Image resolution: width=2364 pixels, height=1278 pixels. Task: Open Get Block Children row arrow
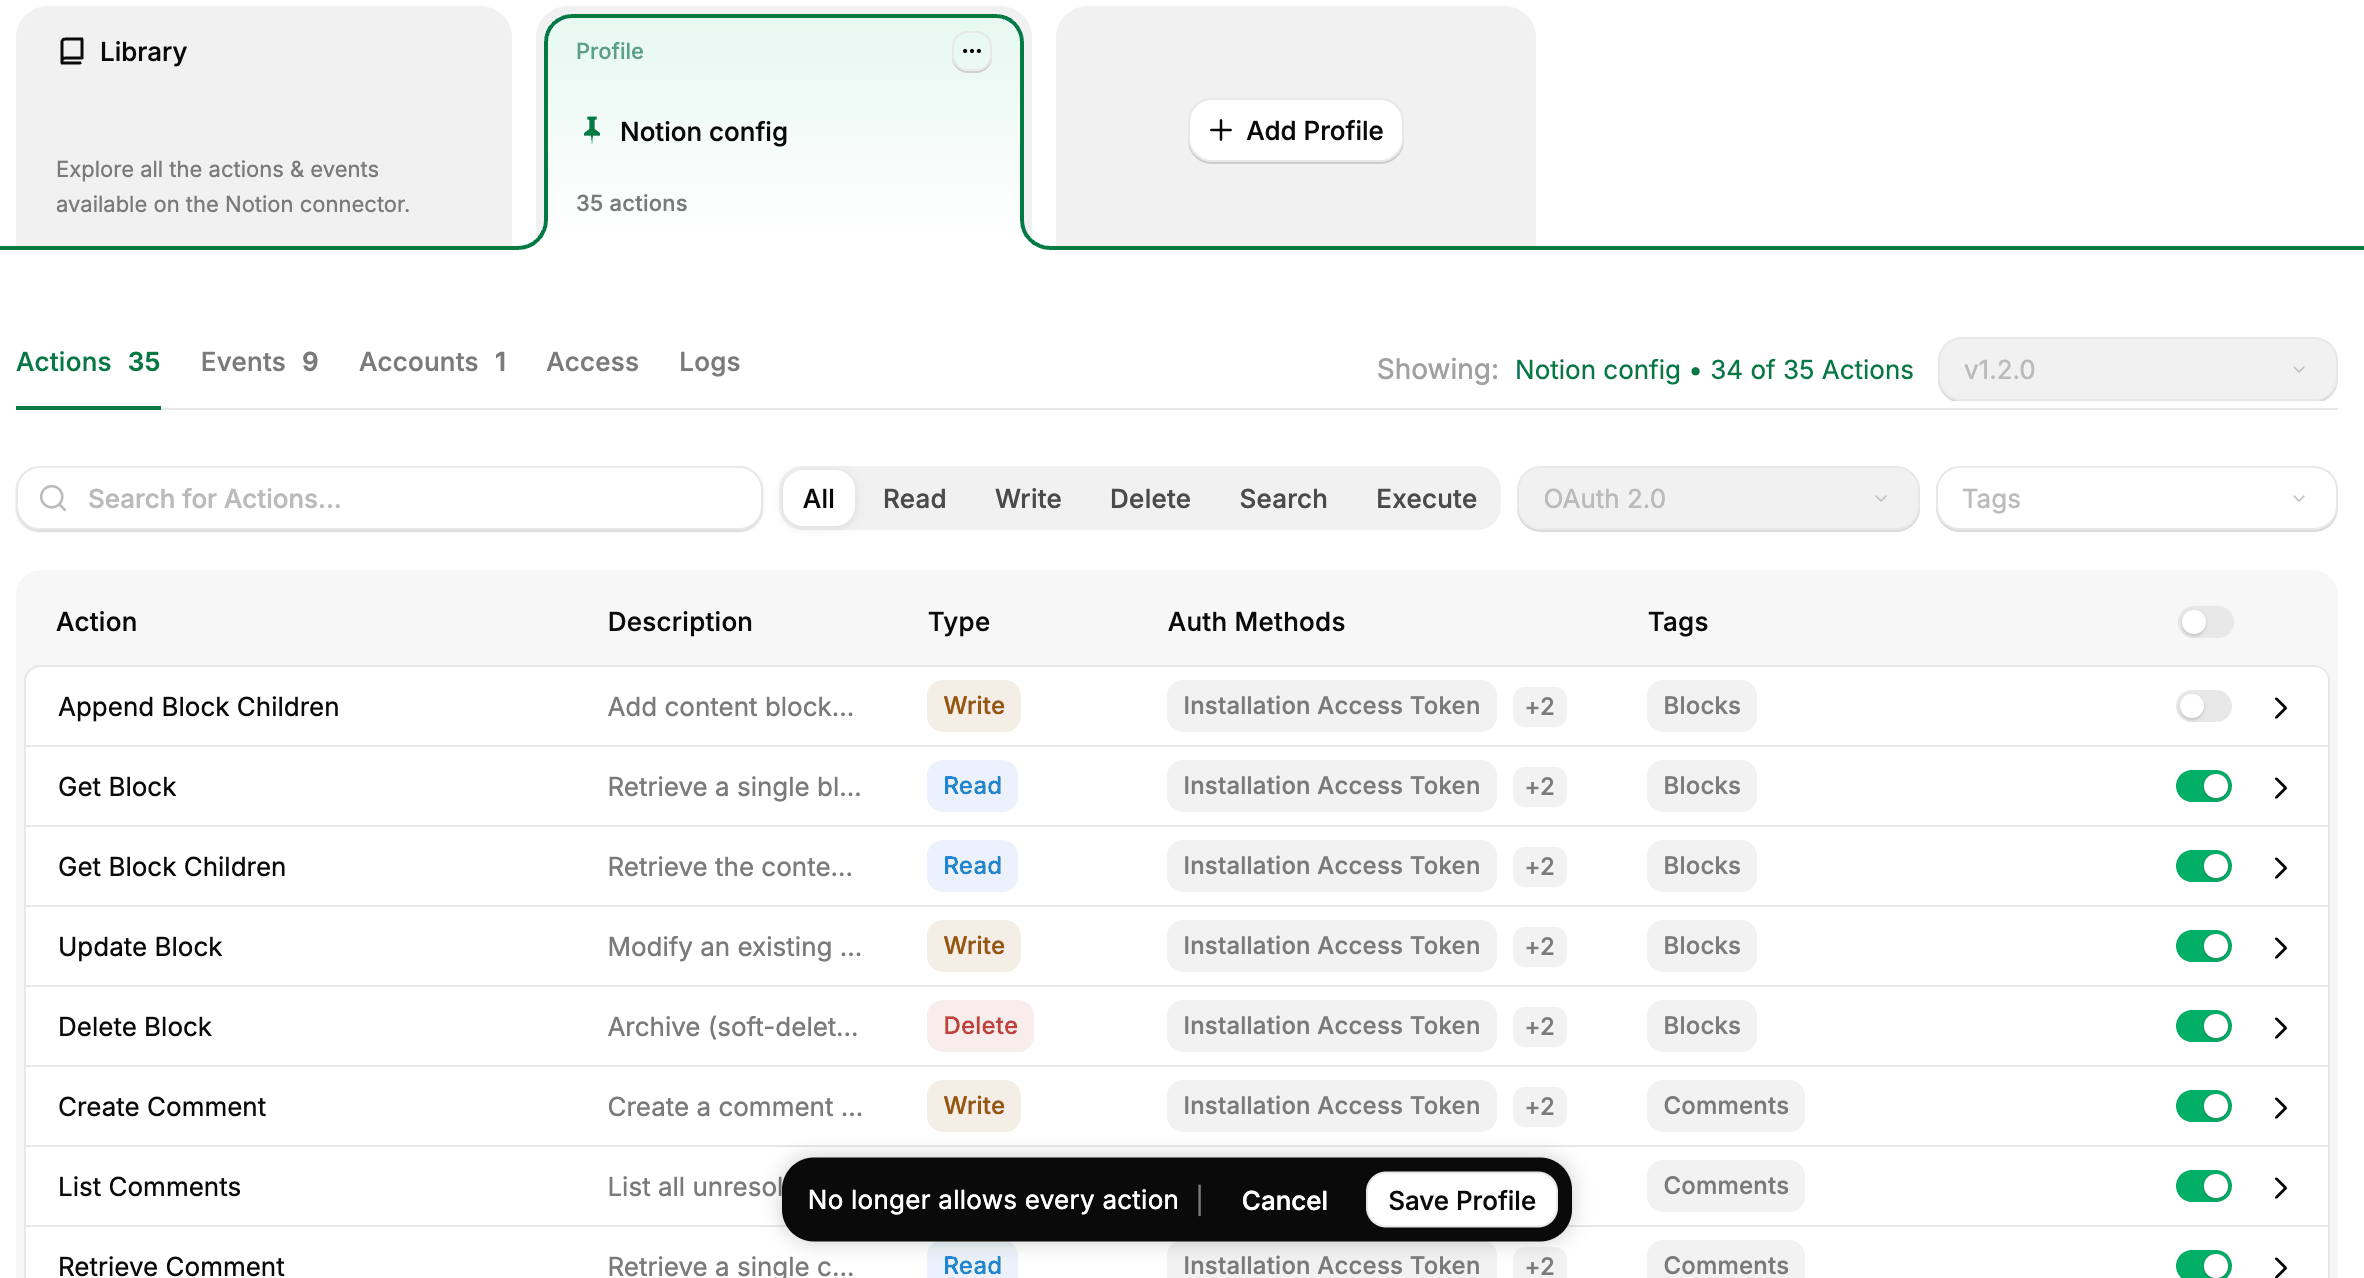click(2281, 867)
